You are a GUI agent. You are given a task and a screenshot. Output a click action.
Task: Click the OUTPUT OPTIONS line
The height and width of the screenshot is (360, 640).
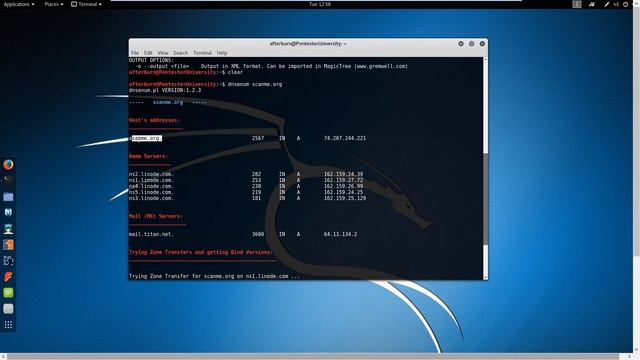[151, 60]
